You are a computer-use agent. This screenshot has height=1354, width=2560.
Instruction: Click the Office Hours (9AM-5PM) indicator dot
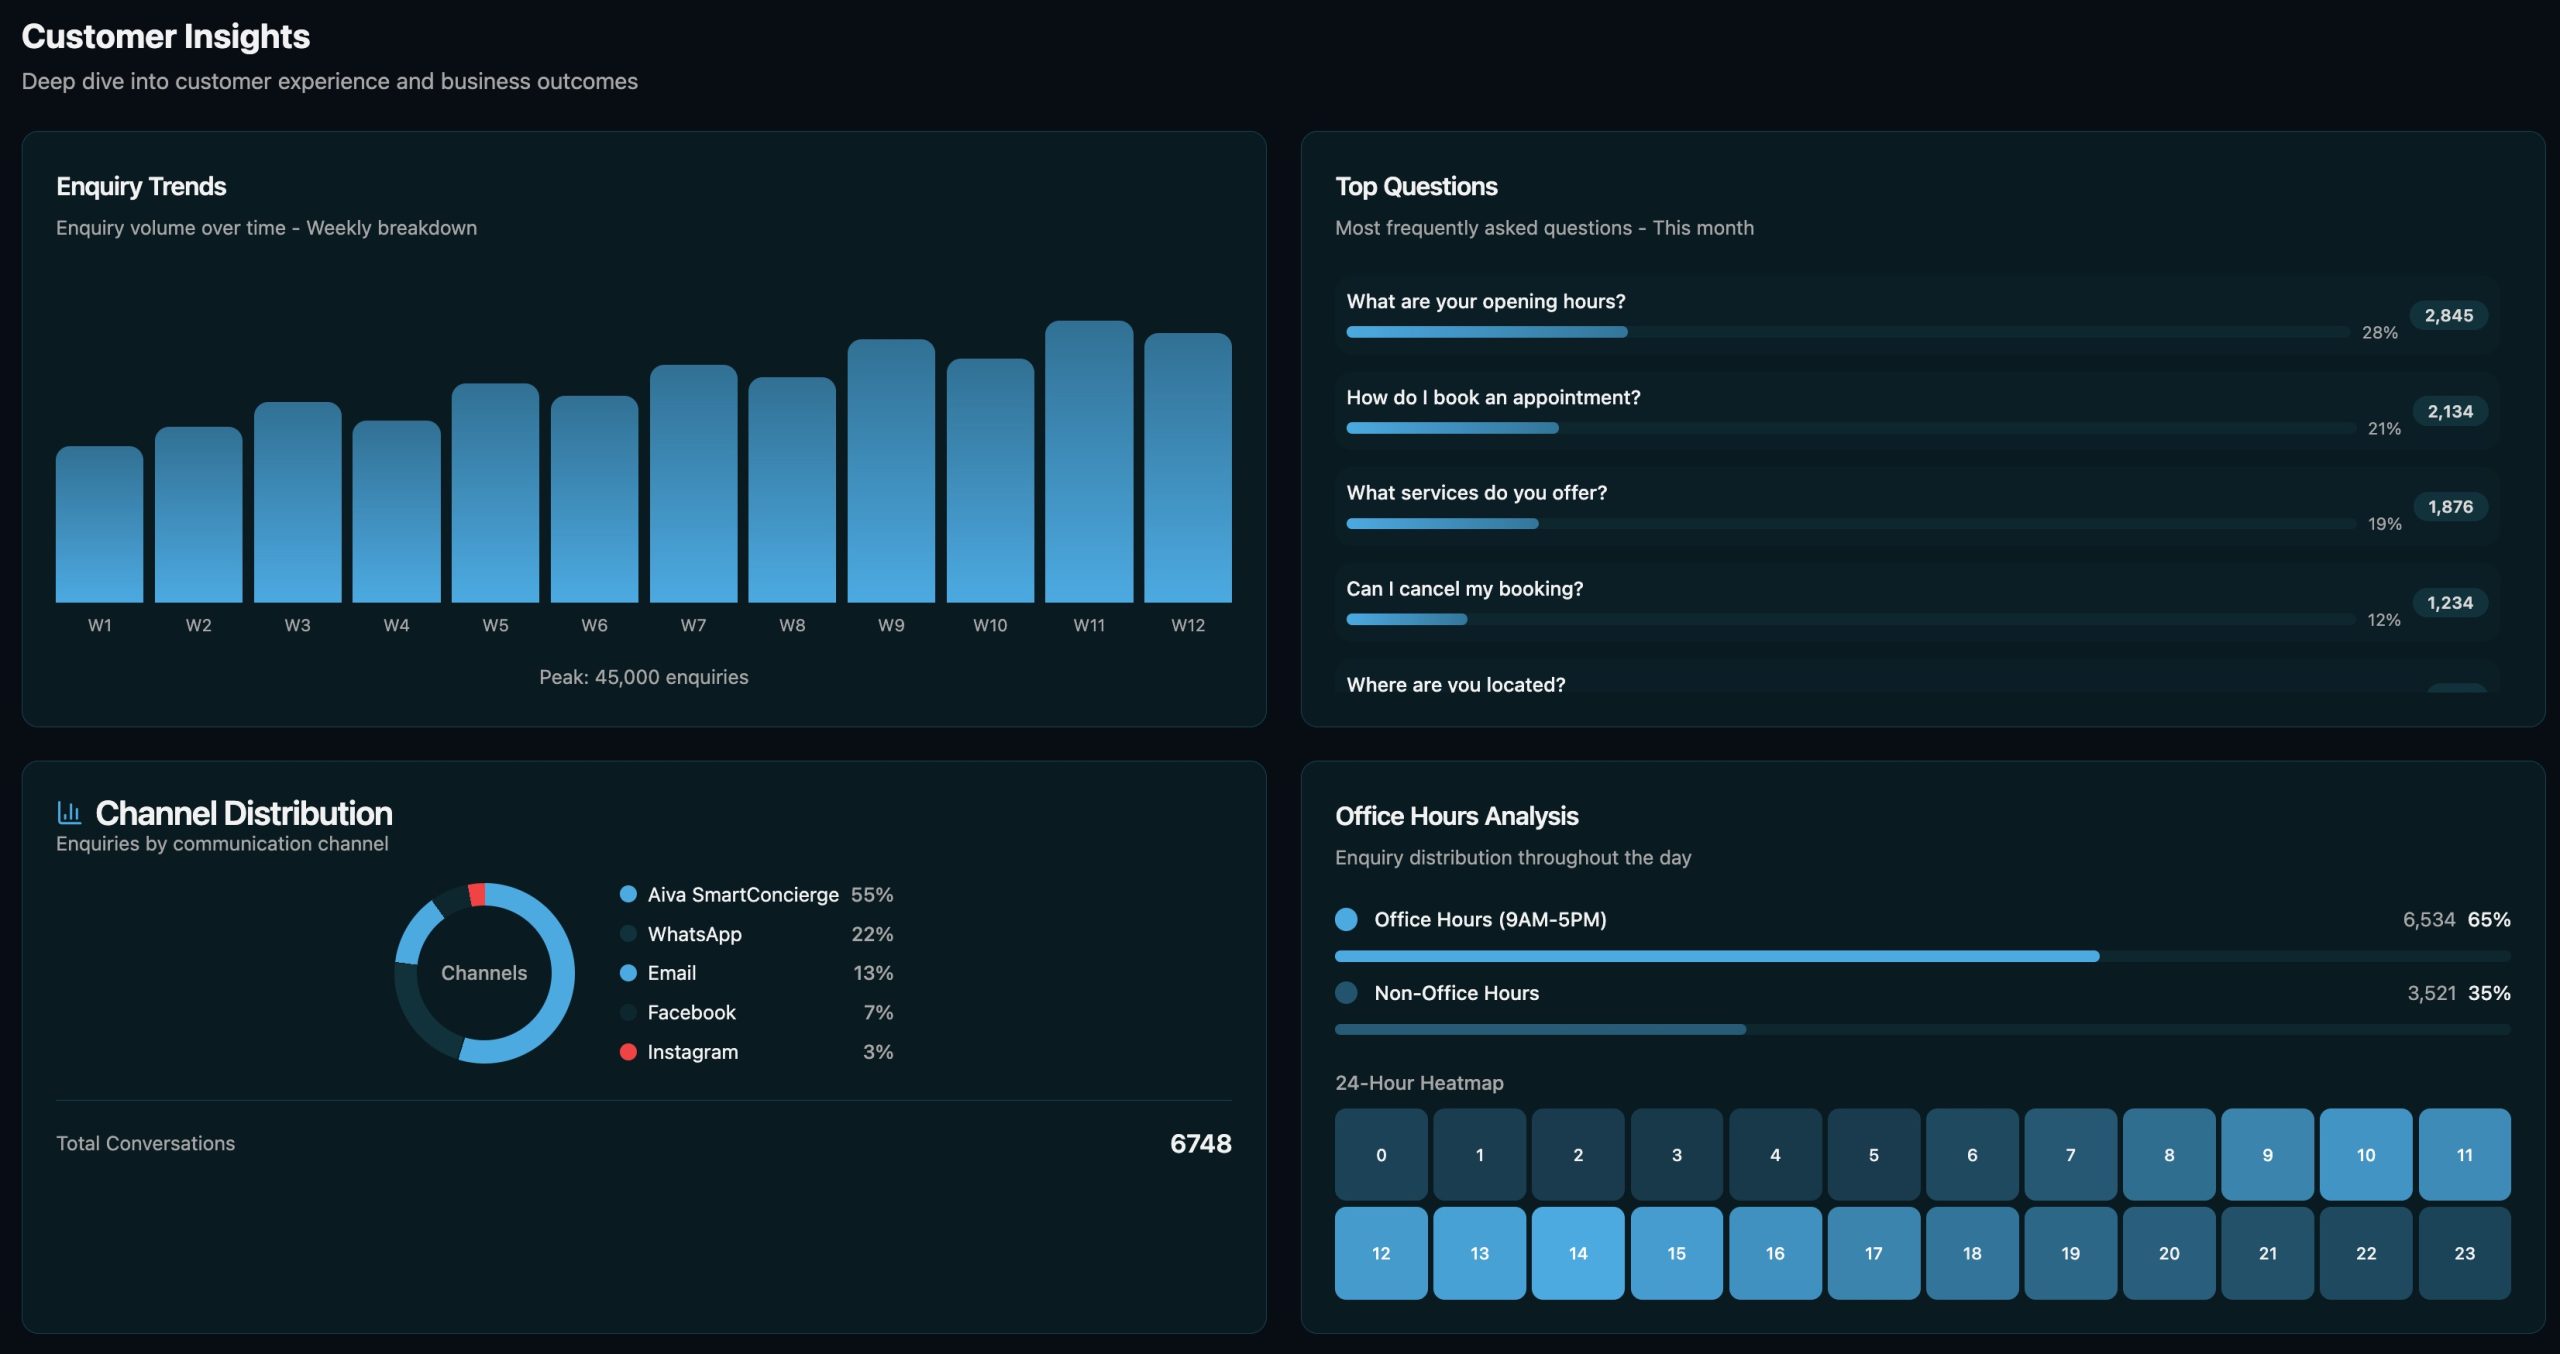(1346, 919)
